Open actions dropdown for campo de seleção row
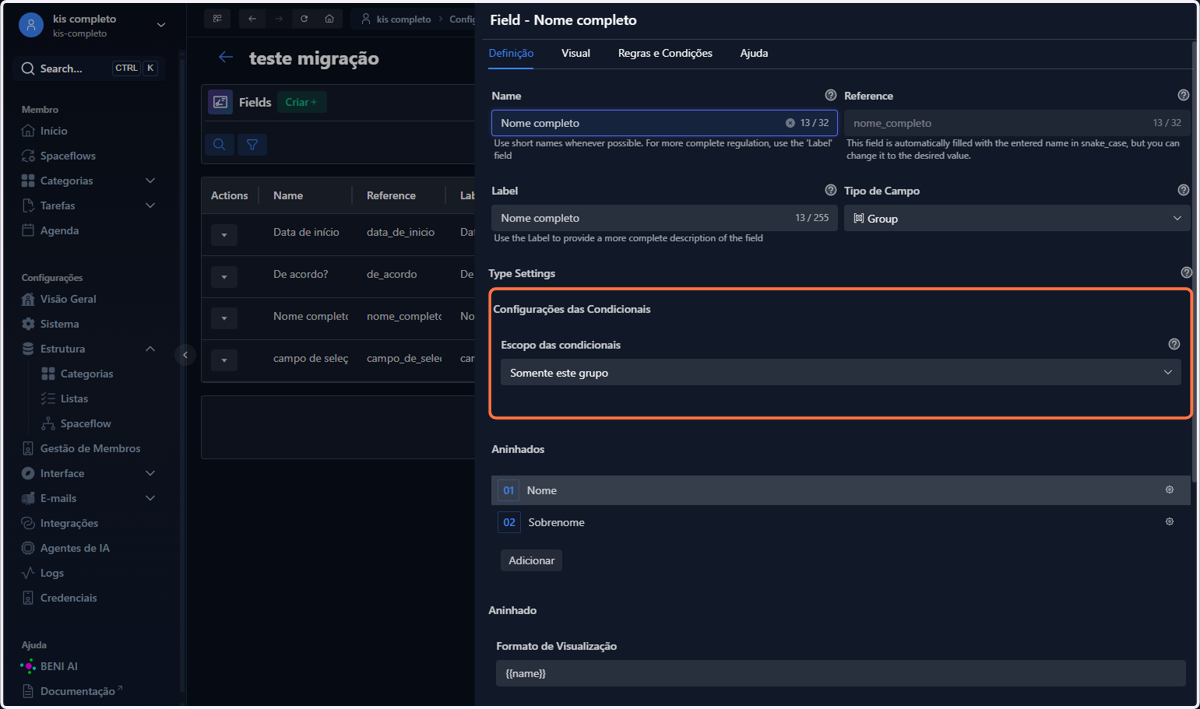The width and height of the screenshot is (1200, 709). (224, 361)
